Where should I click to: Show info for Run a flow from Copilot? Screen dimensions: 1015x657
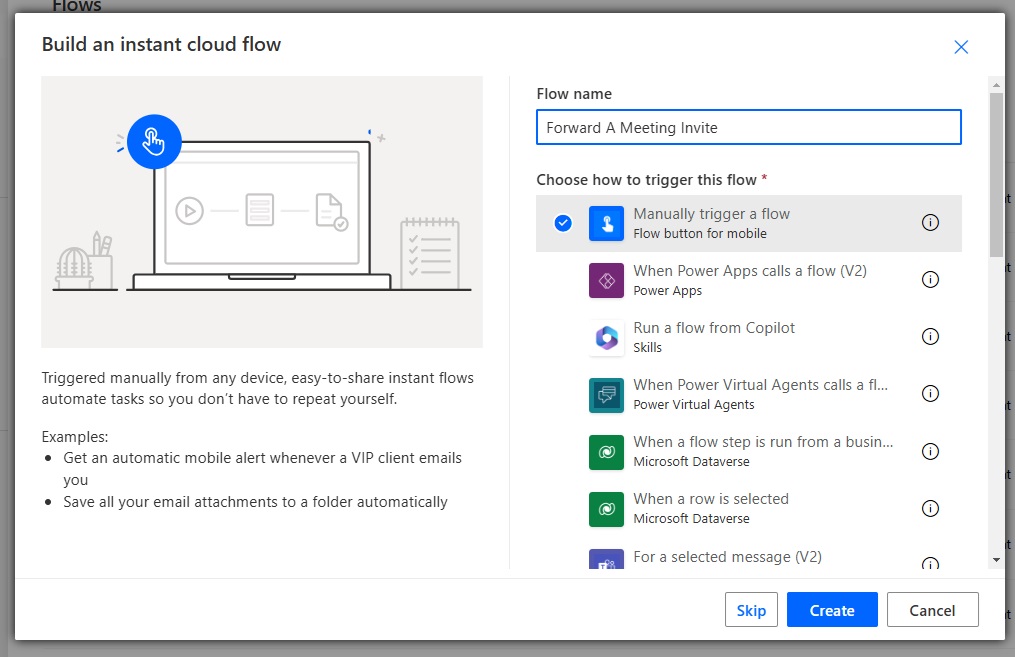(930, 337)
